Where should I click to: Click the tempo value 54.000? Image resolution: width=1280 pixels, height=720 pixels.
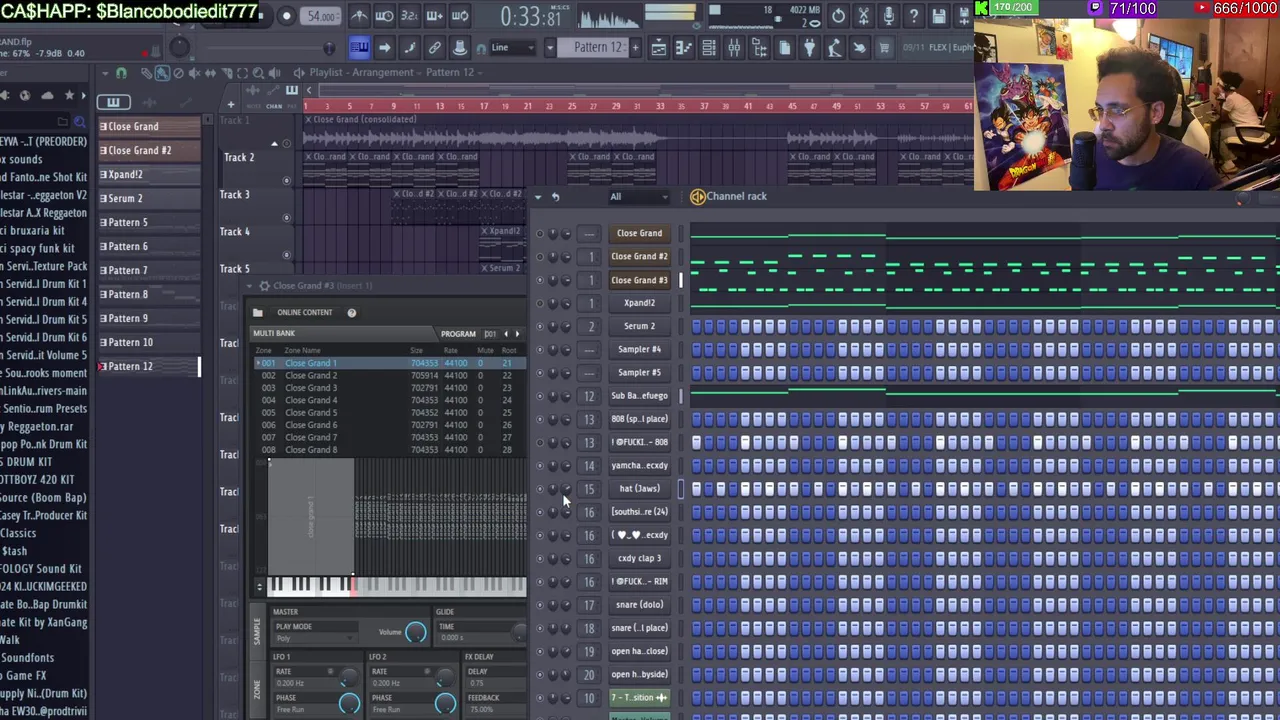321,16
